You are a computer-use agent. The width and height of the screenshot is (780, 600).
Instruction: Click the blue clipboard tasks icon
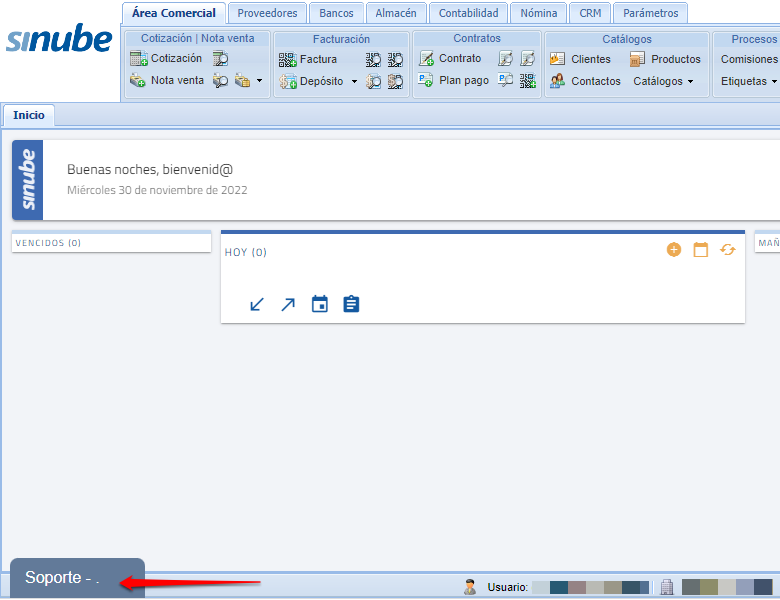(x=351, y=304)
